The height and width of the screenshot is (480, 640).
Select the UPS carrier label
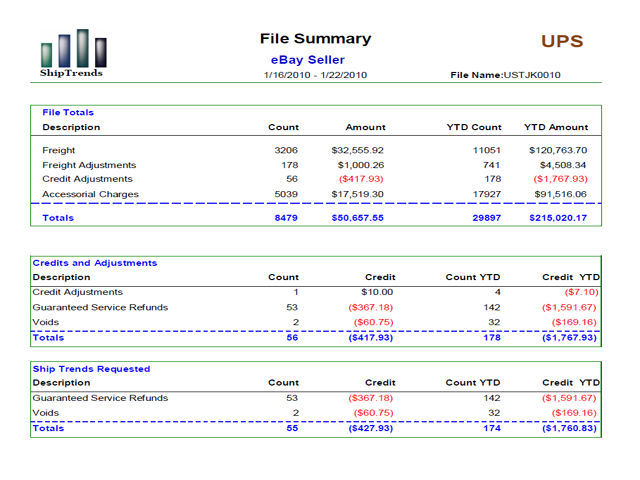pos(562,41)
